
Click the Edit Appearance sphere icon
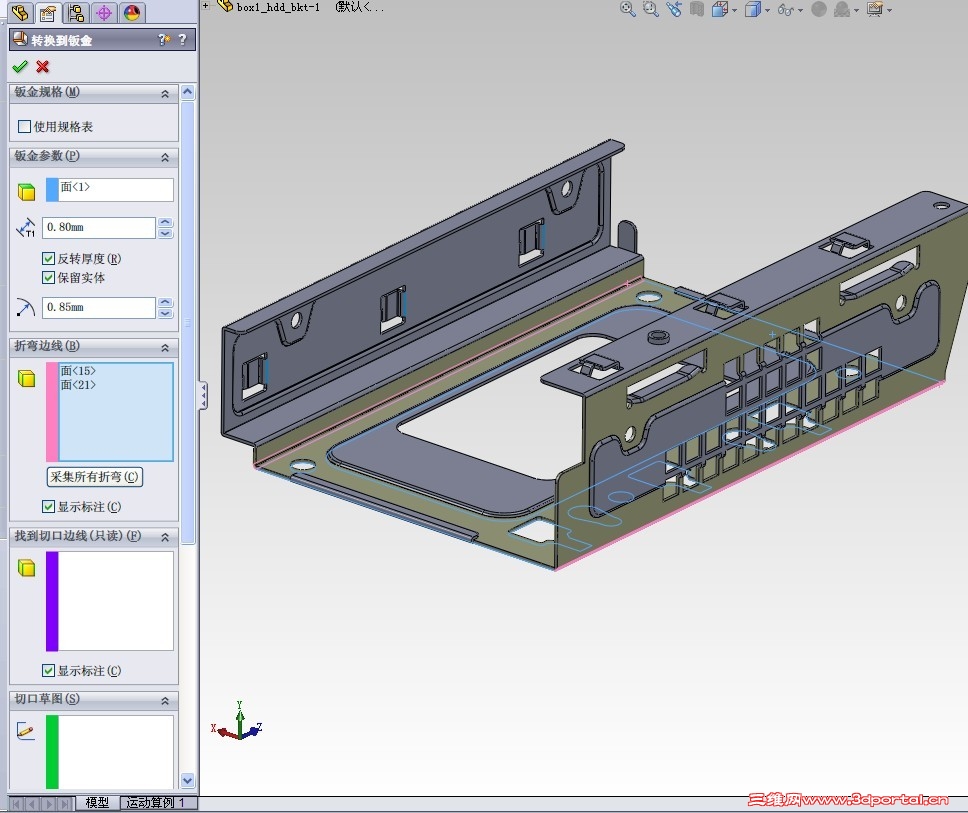tap(819, 9)
